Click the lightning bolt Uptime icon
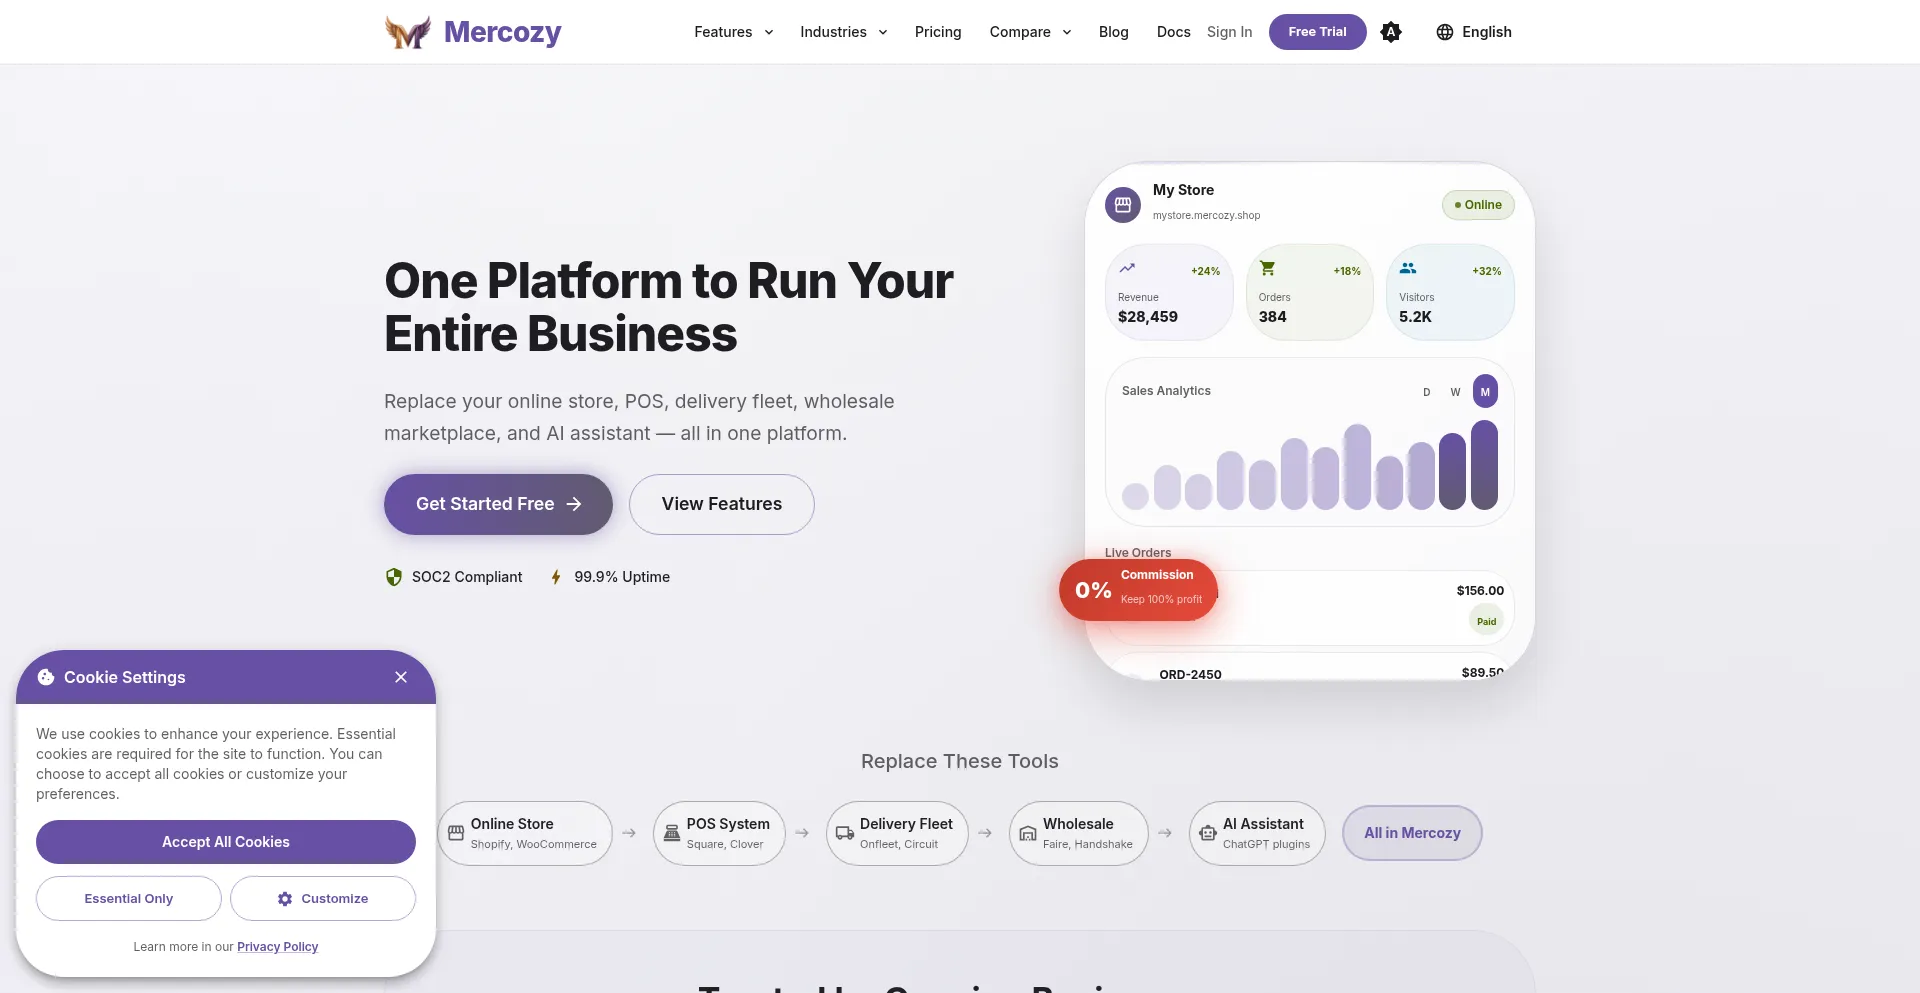Screen dimensions: 1920x993 coord(556,577)
